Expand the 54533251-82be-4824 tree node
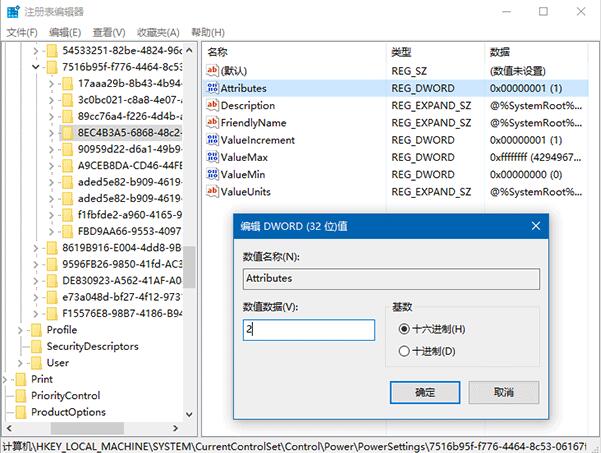This screenshot has height=453, width=601. coord(36,51)
